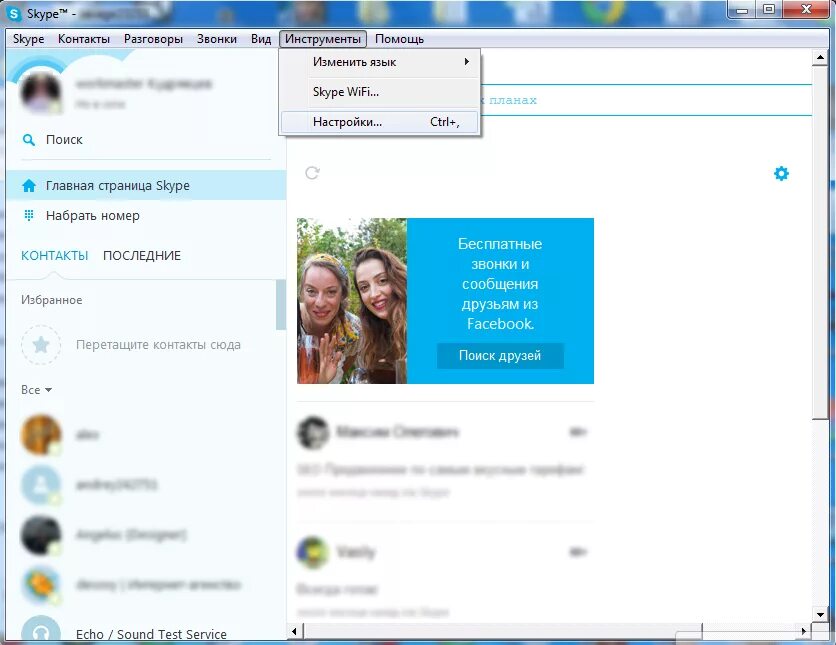Click the Поиск search field
Screen dimensions: 836x645
pos(145,140)
